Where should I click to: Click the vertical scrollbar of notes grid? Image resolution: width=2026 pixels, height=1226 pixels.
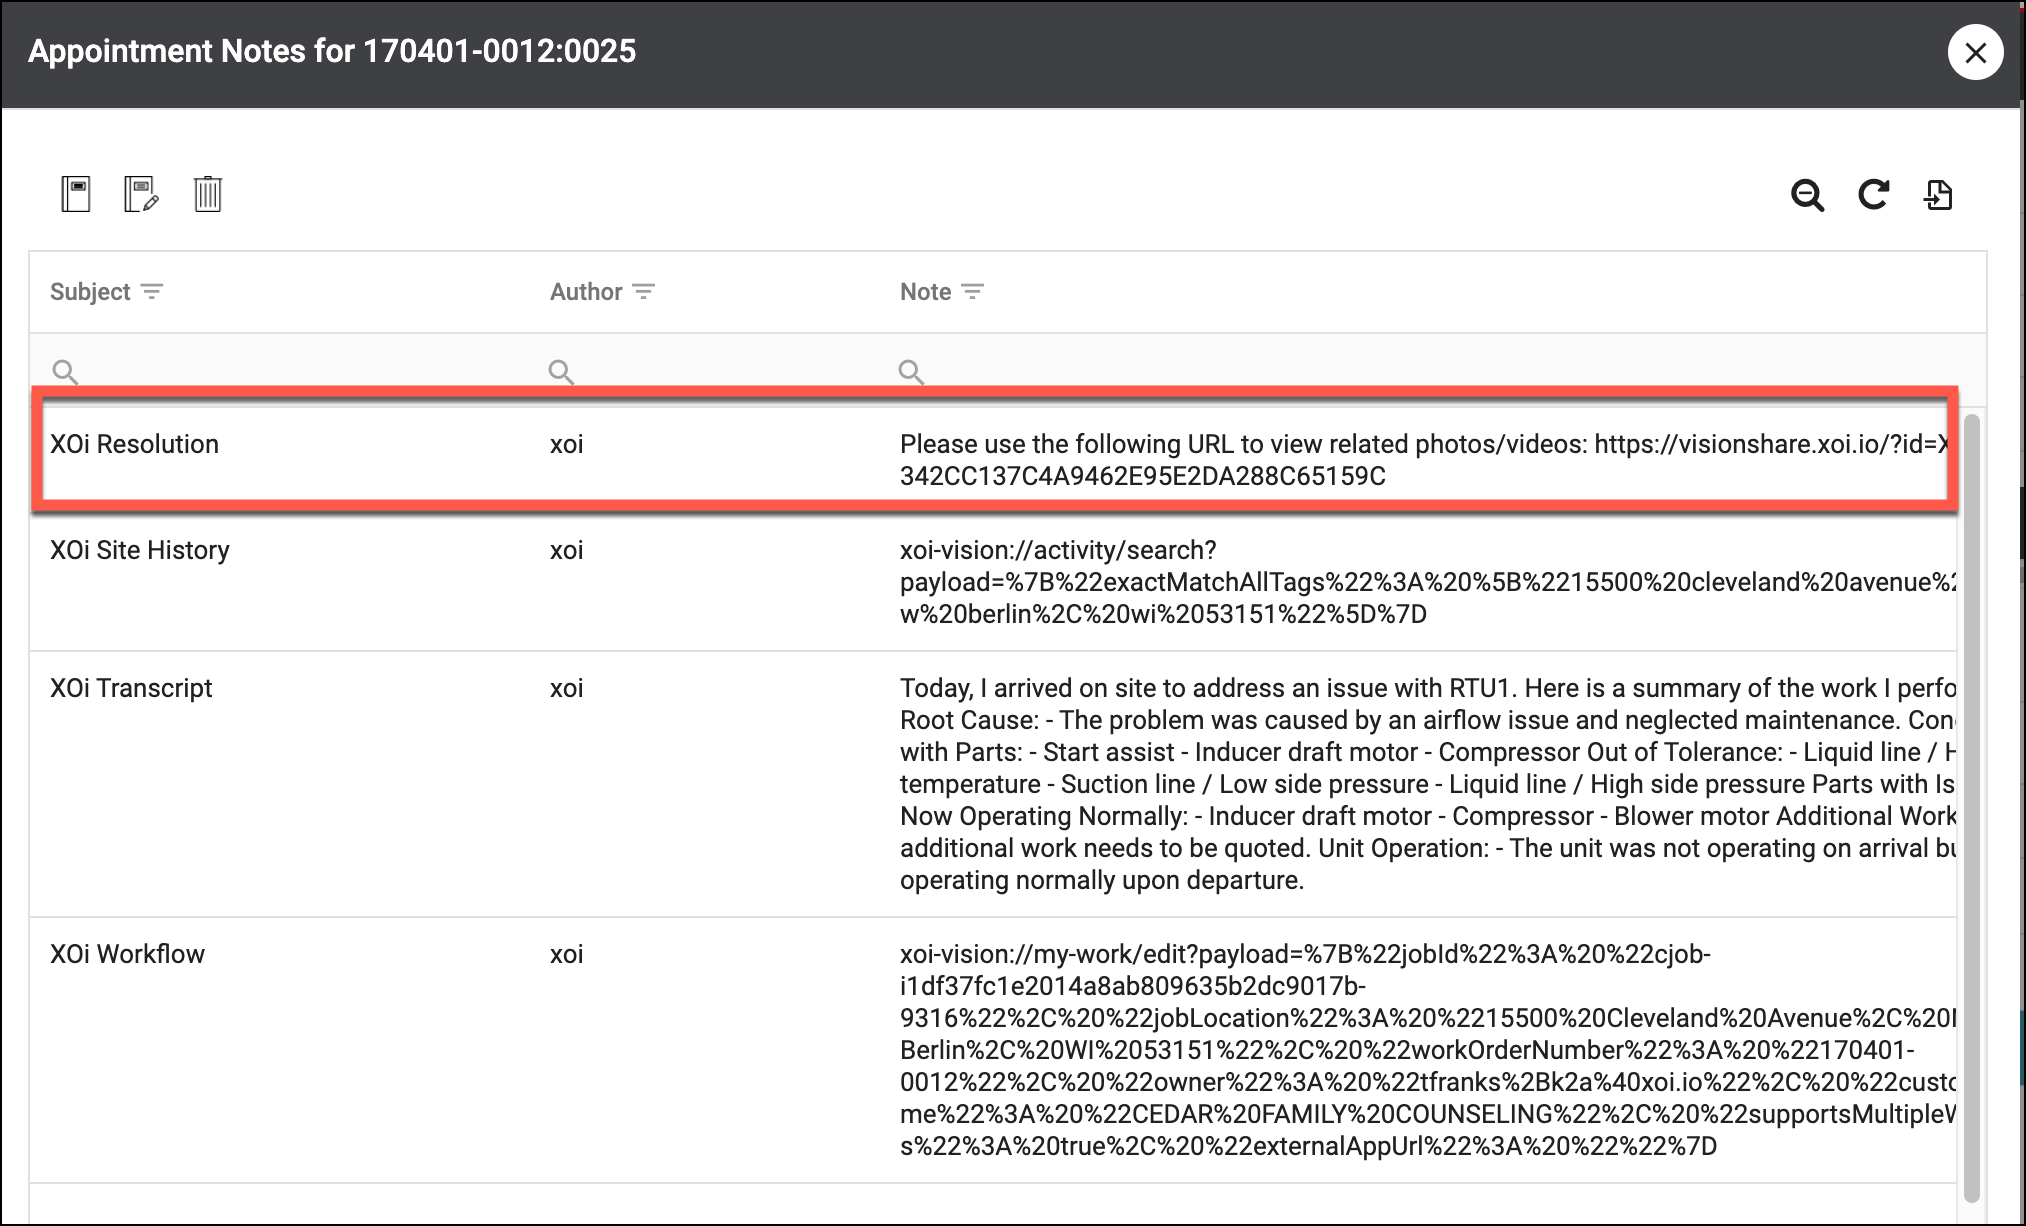point(1971,800)
